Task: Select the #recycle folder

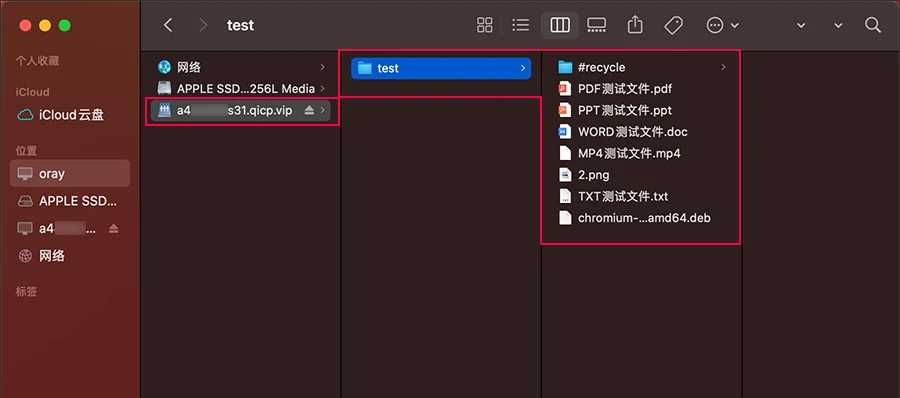Action: pos(641,67)
